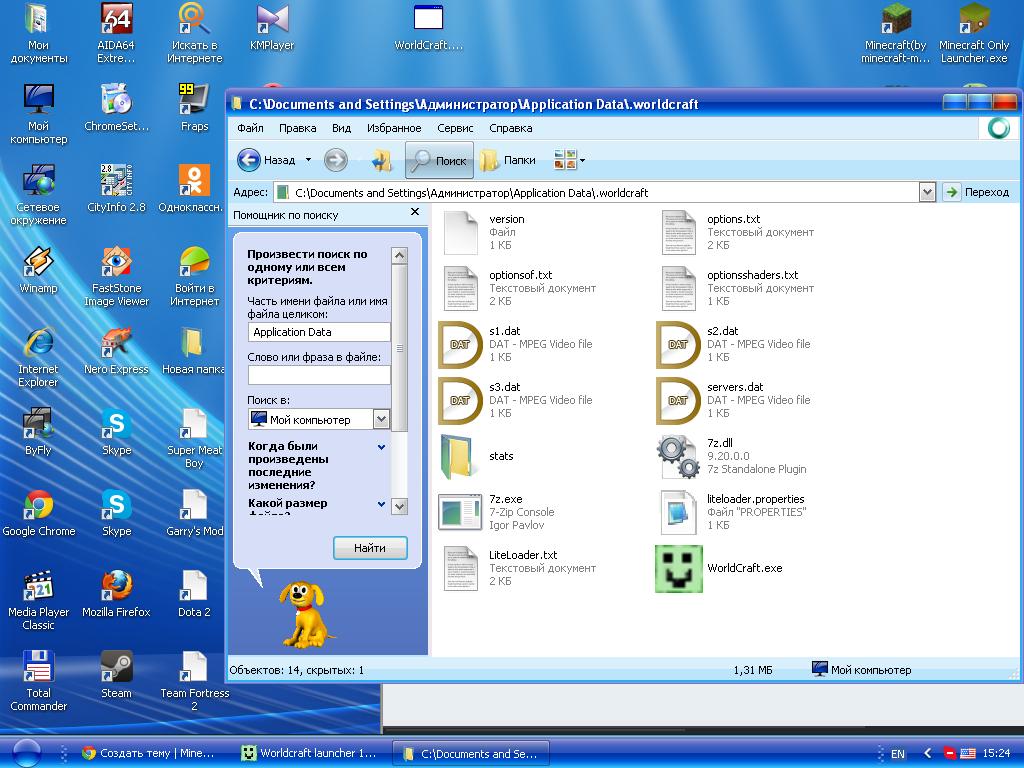Select the 7z.dll gear icon

click(678, 456)
